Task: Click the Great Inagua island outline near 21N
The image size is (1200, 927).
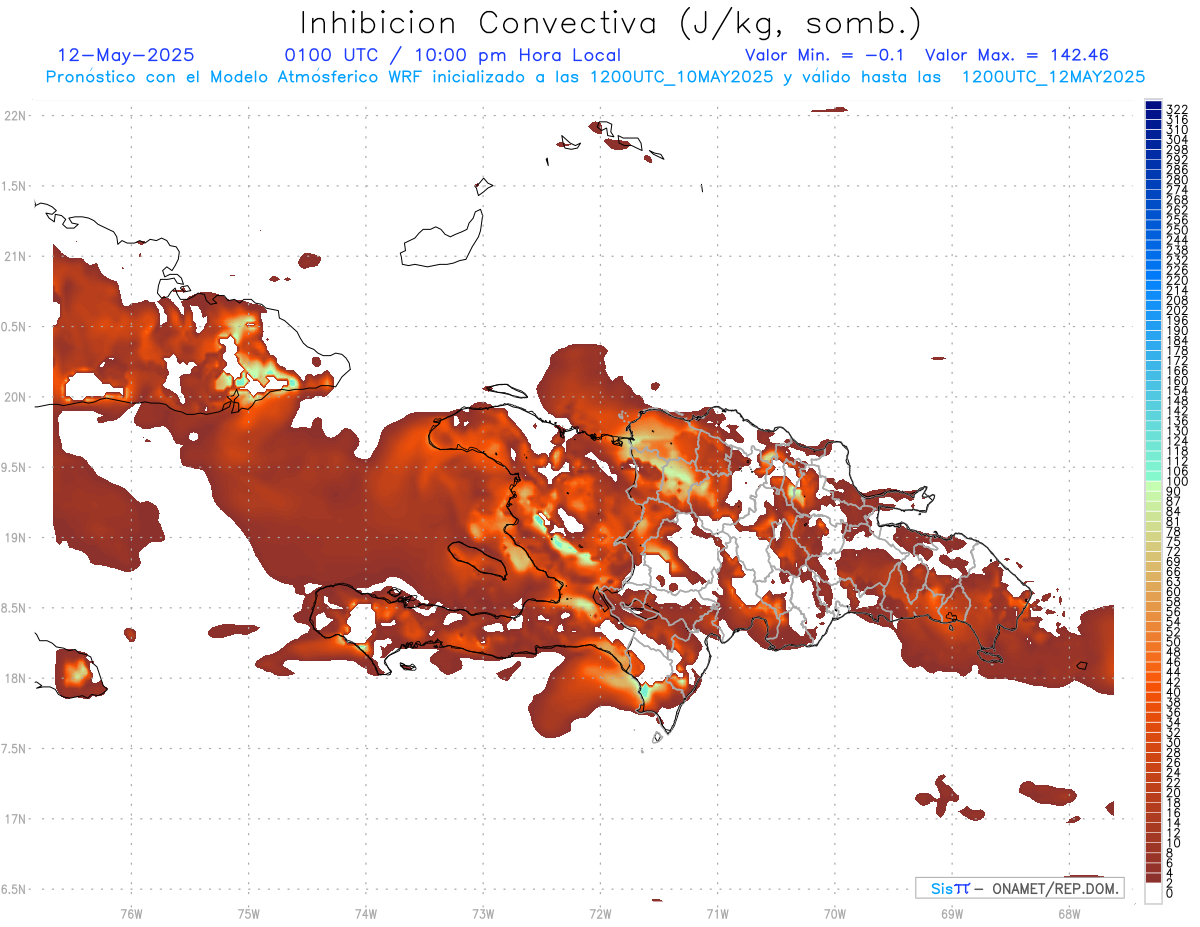Action: (x=440, y=238)
